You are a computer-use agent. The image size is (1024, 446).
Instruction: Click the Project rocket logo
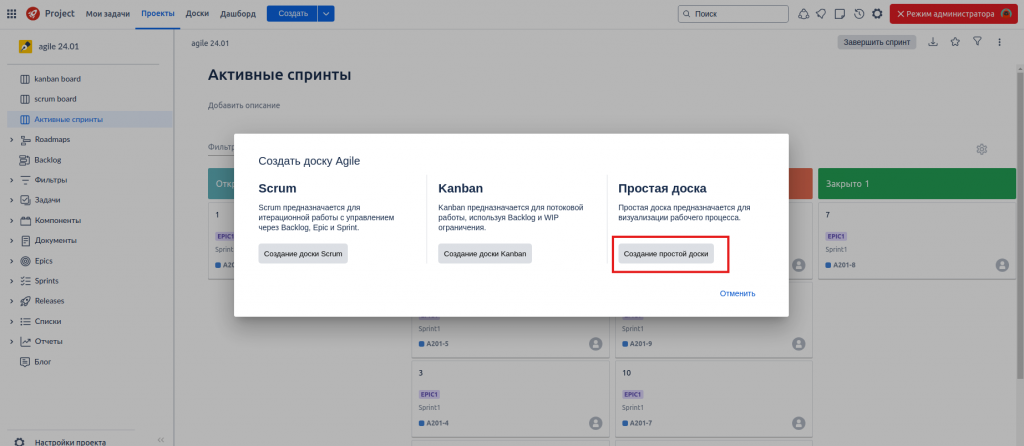pos(33,14)
